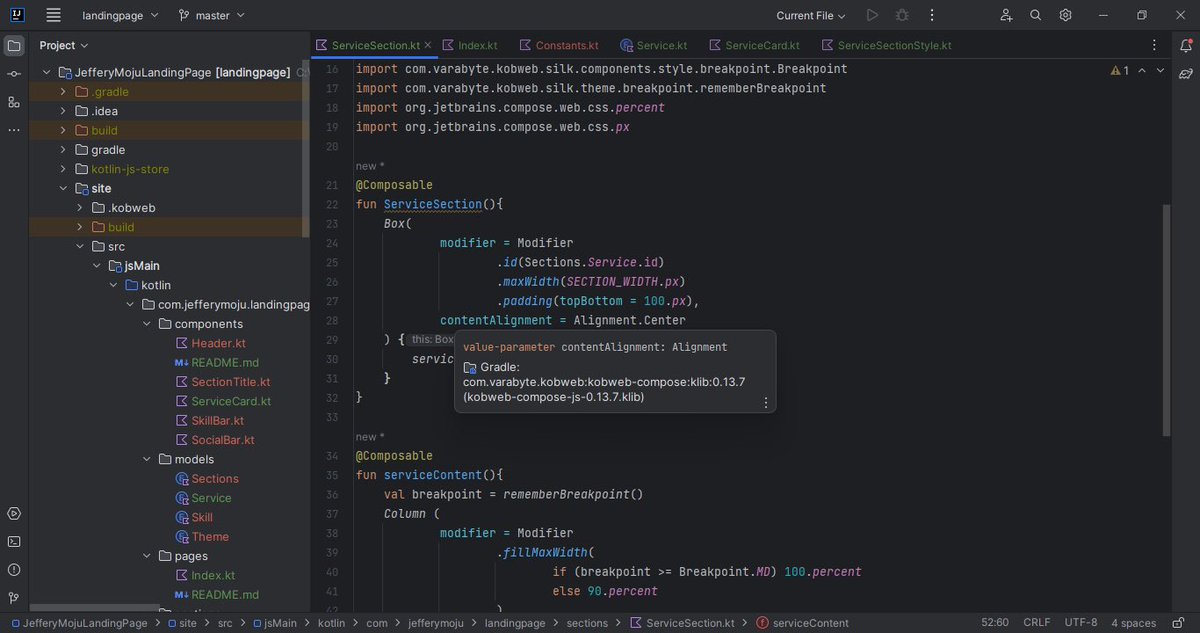
Task: Open the Structure tool window
Action: click(14, 102)
